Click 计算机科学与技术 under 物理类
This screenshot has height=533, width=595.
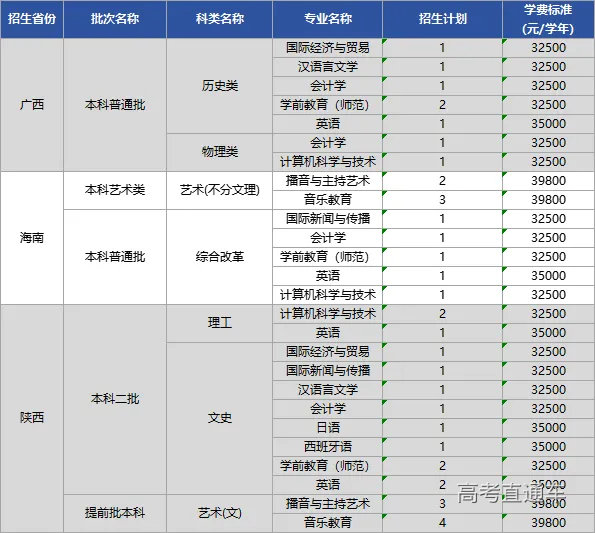(x=327, y=162)
